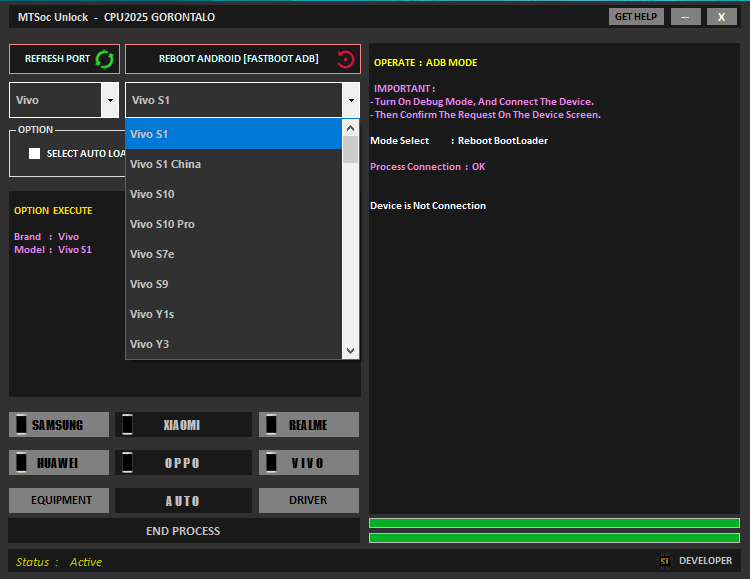Viewport: 750px width, 579px height.
Task: Enable the SELECT AUTO LOAD checkbox
Action: pyautogui.click(x=34, y=153)
